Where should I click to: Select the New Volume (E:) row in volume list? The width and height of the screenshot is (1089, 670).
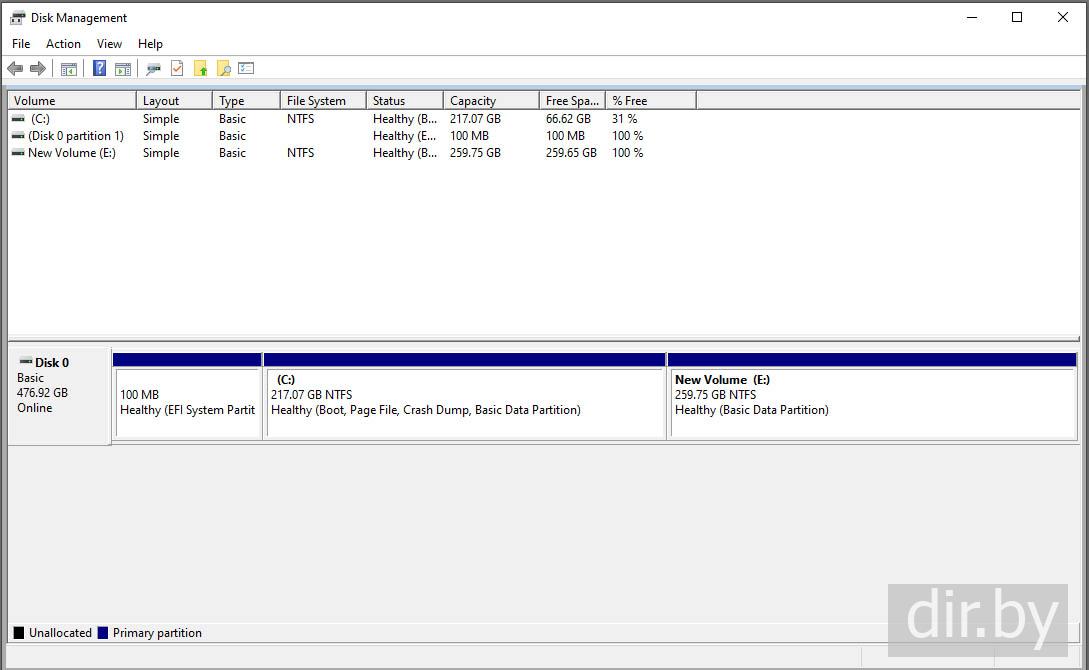pos(71,153)
